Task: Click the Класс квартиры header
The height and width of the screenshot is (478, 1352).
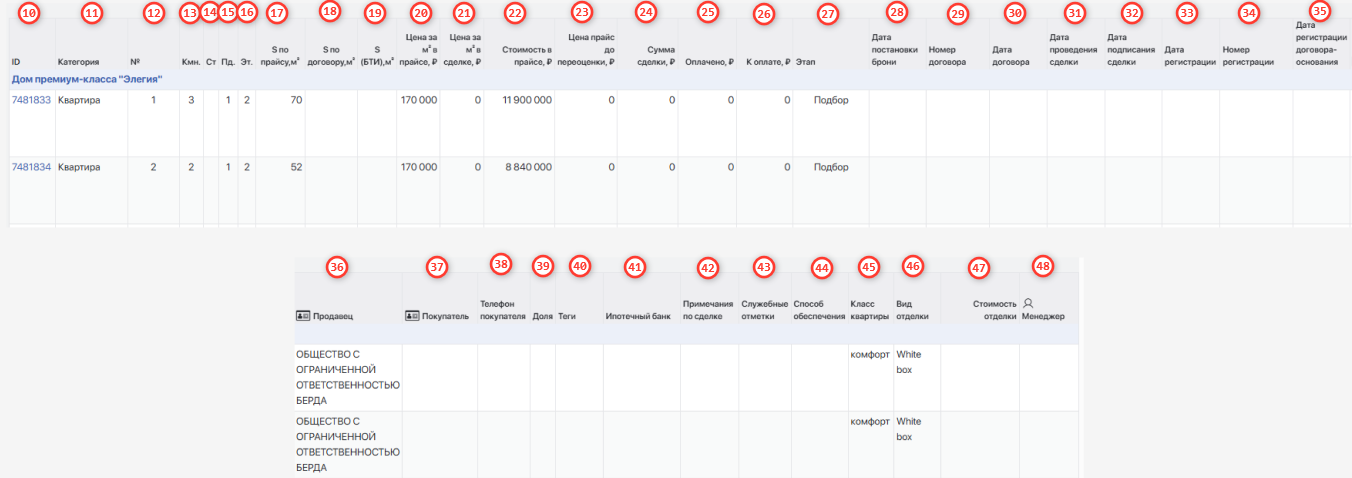Action: coord(869,309)
